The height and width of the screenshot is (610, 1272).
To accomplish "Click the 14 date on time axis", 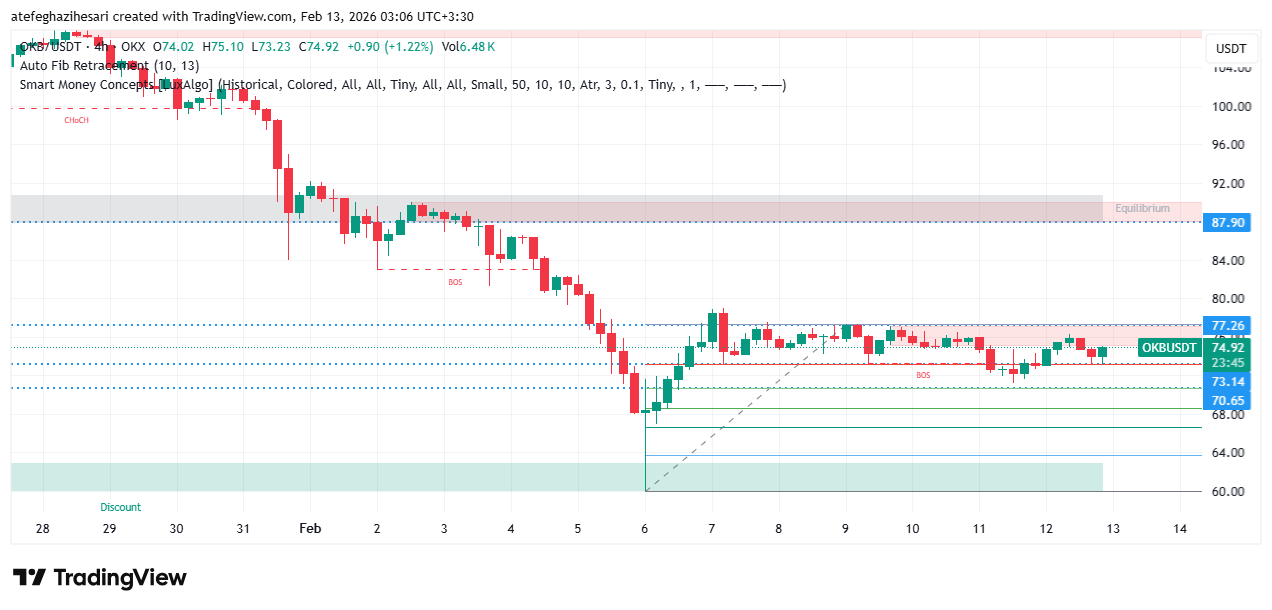I will [x=1180, y=528].
